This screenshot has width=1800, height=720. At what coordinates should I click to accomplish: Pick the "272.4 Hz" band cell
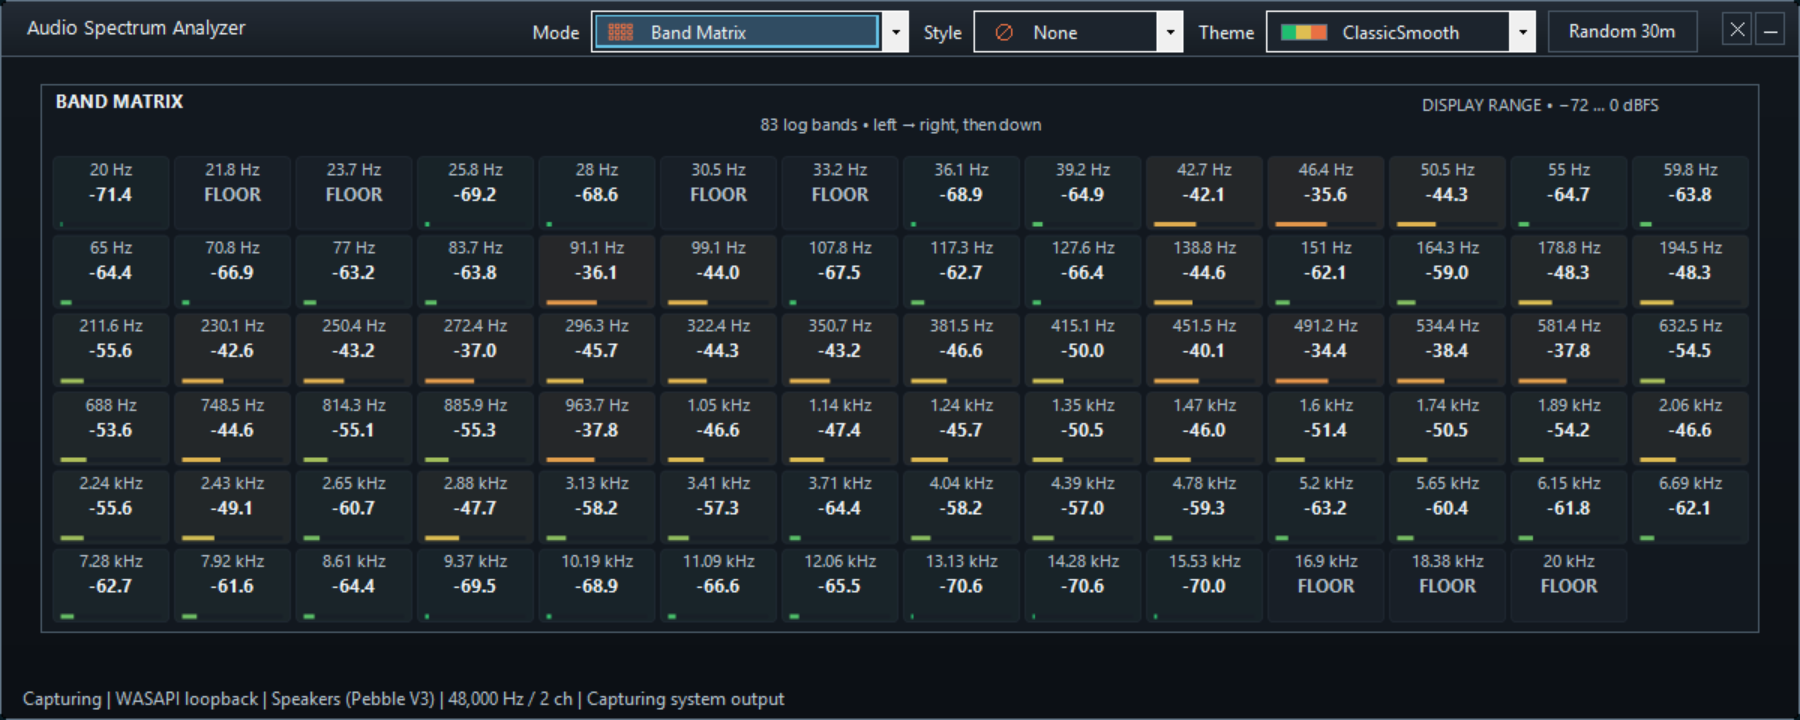point(475,349)
